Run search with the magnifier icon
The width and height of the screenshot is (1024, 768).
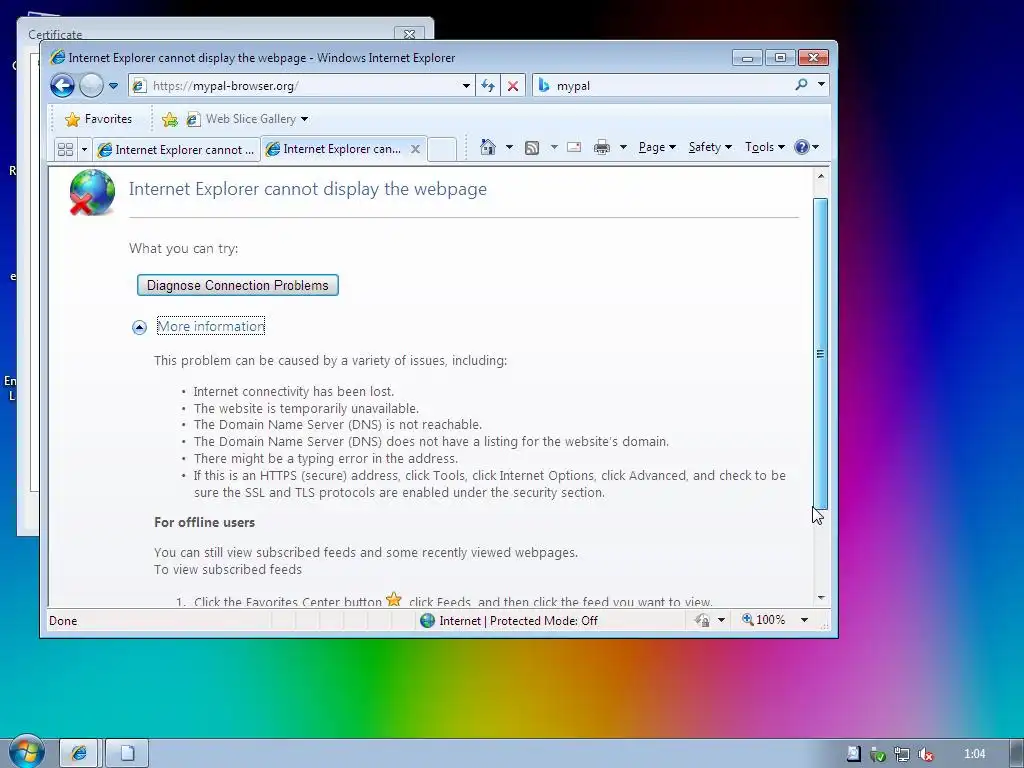[801, 85]
